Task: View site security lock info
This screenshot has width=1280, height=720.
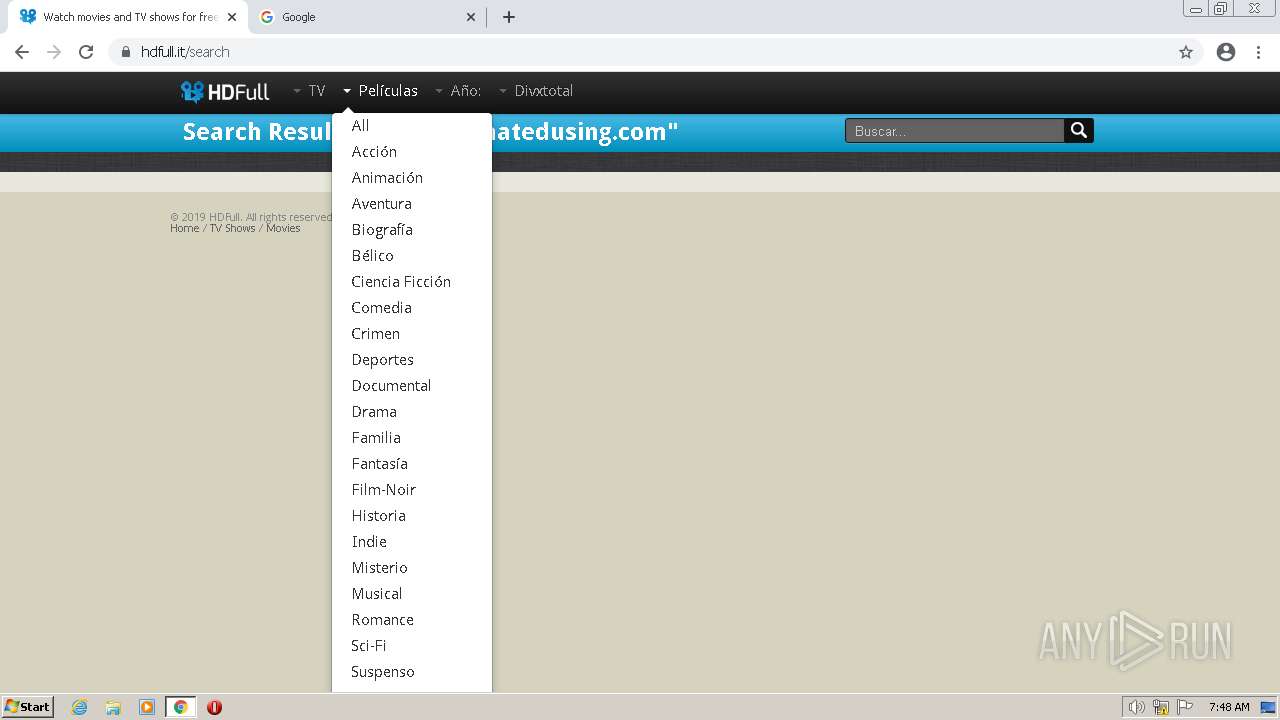Action: (126, 52)
